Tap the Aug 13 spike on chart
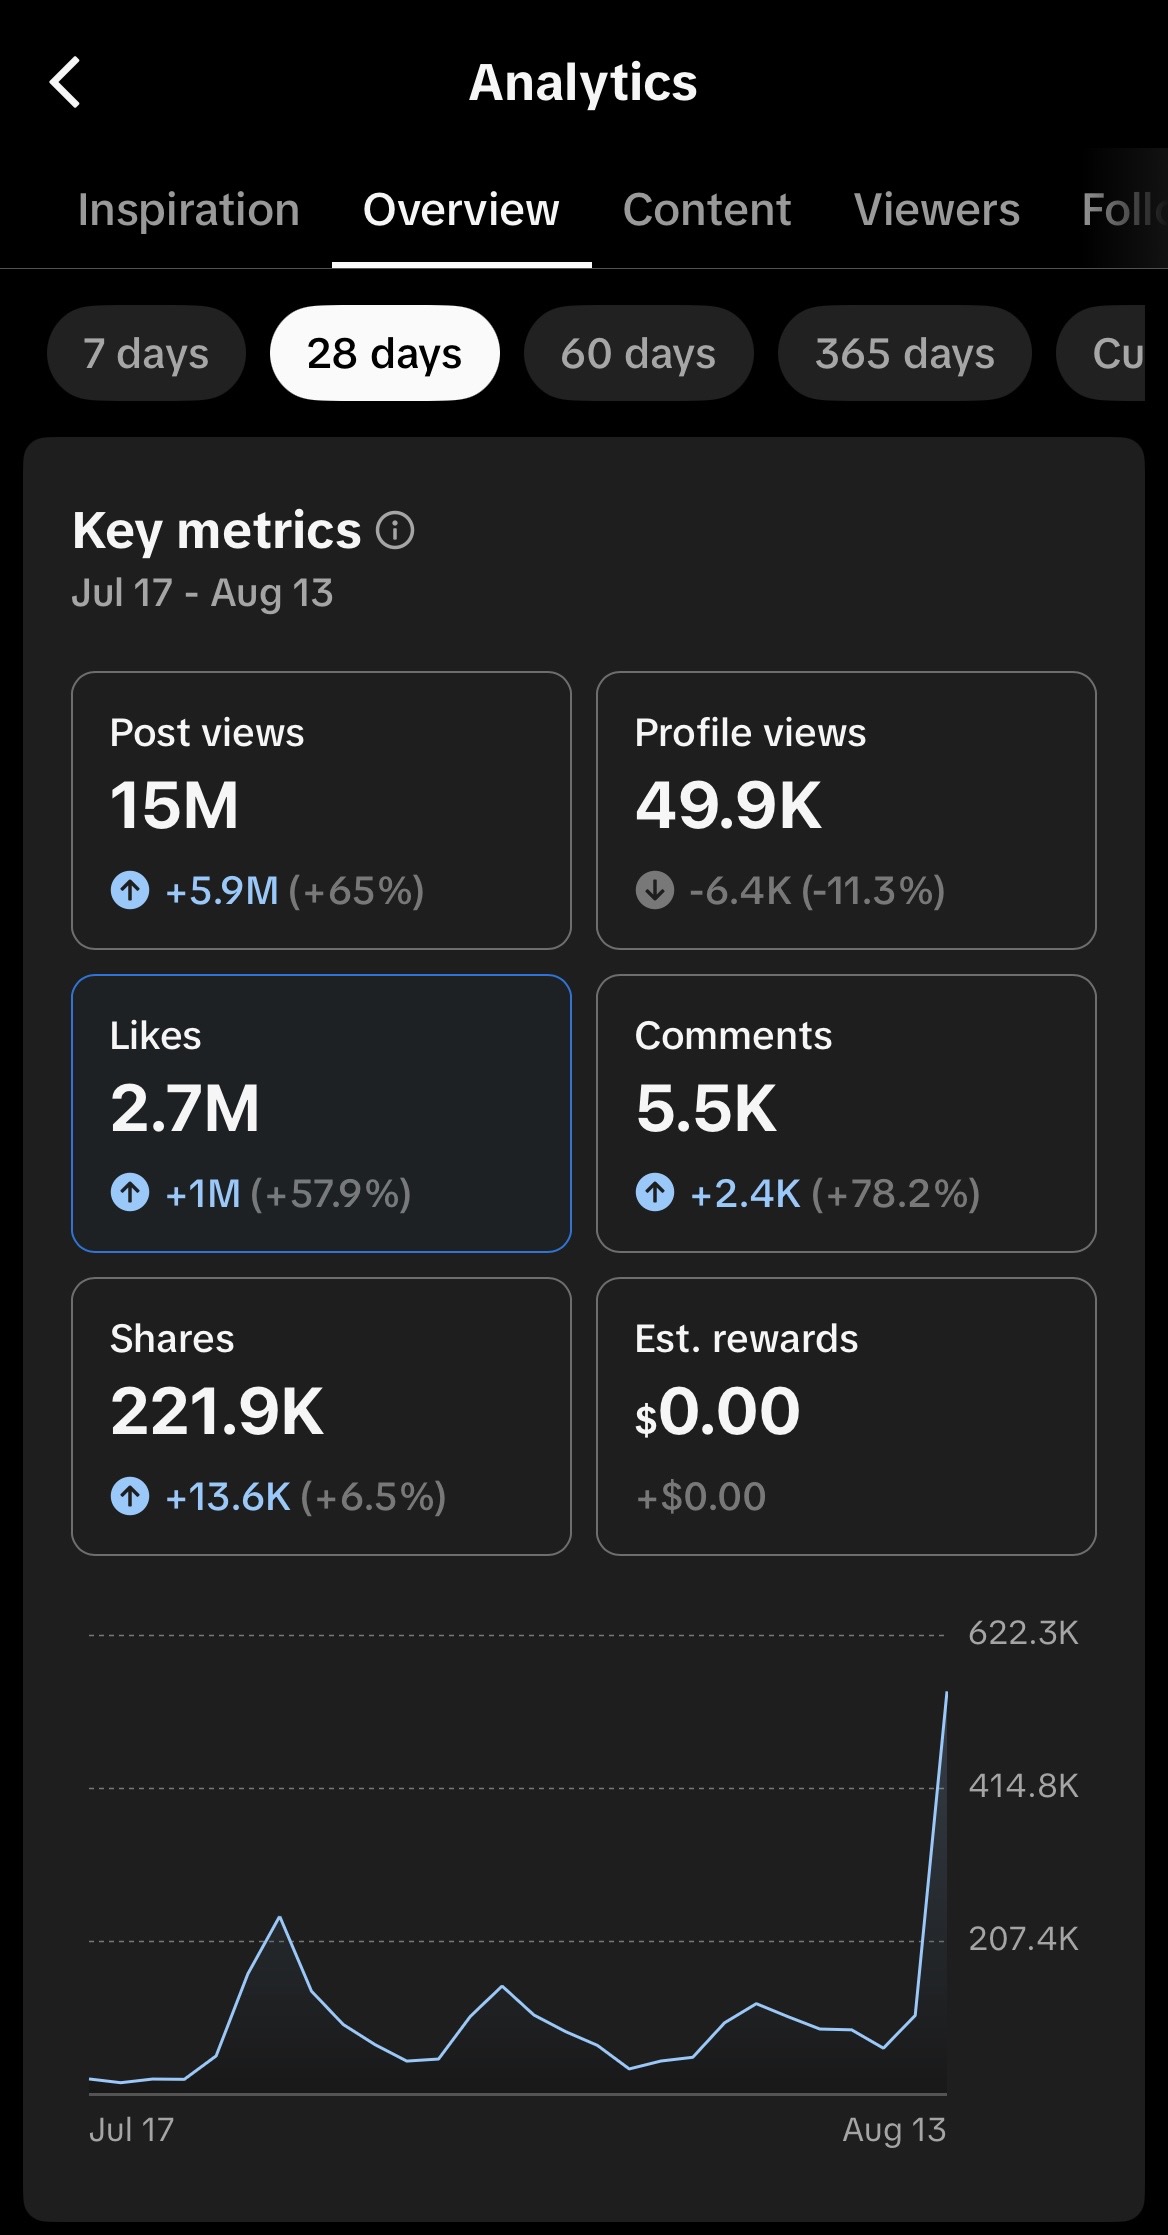The image size is (1168, 2235). pyautogui.click(x=946, y=1693)
